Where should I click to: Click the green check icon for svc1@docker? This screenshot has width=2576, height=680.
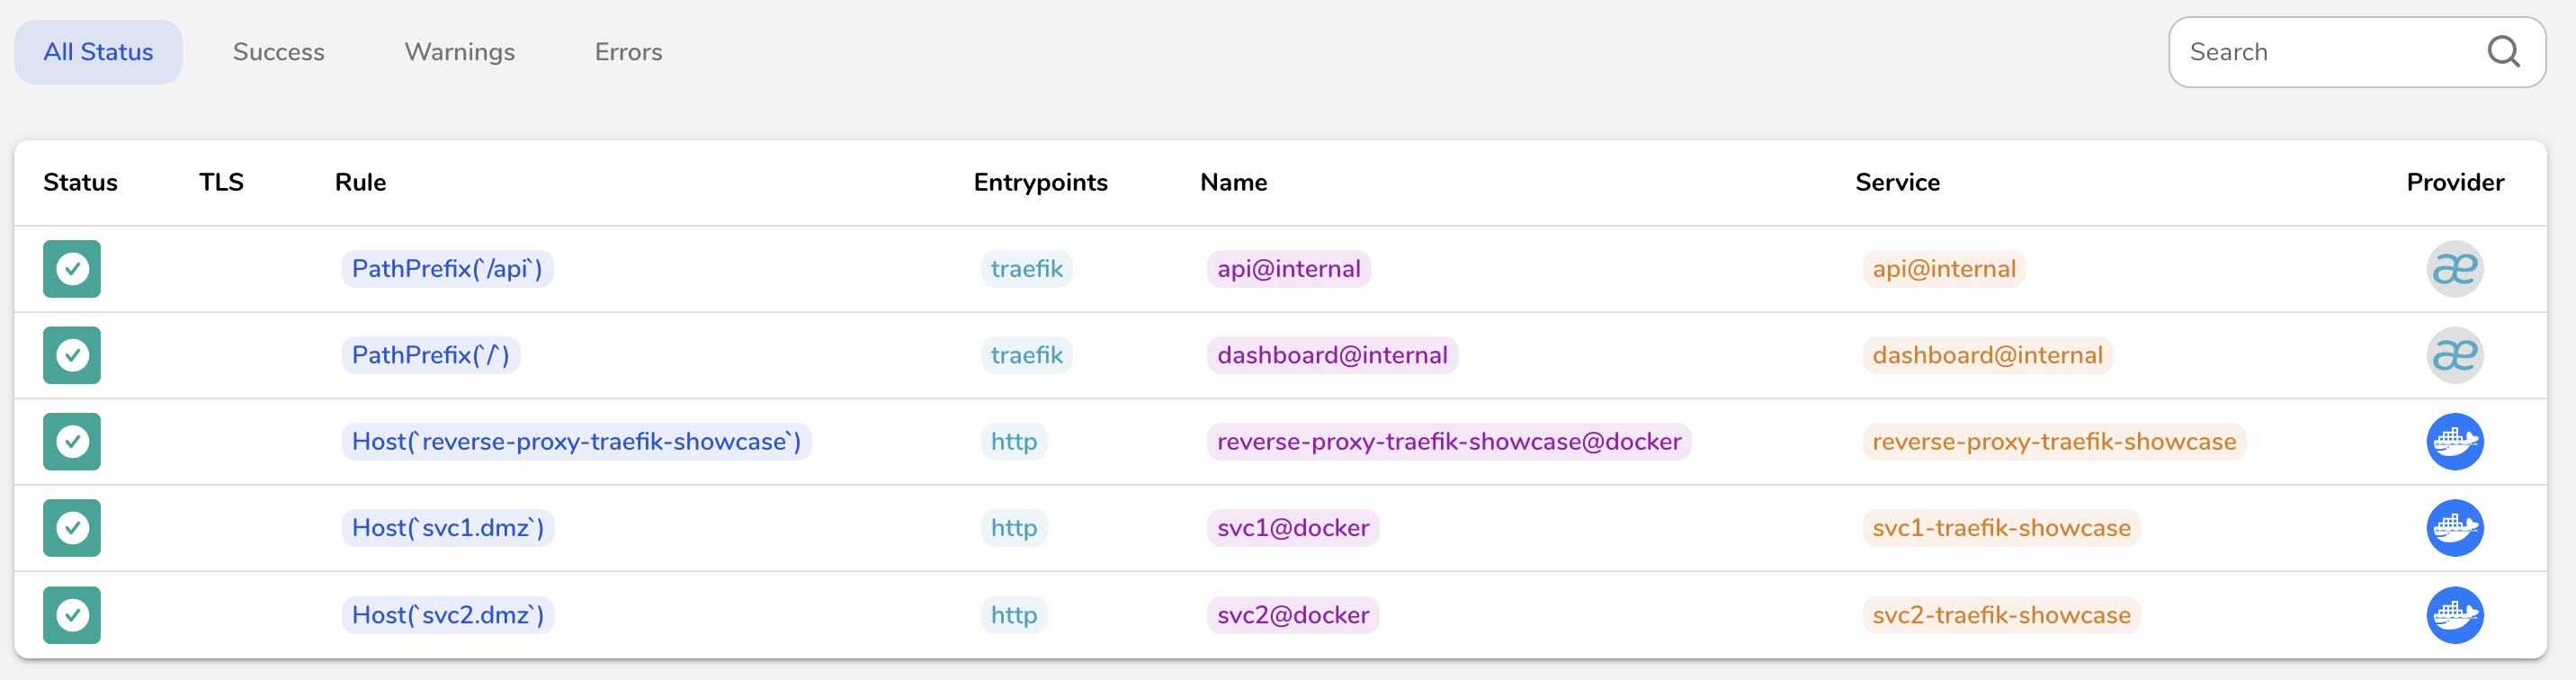(72, 528)
